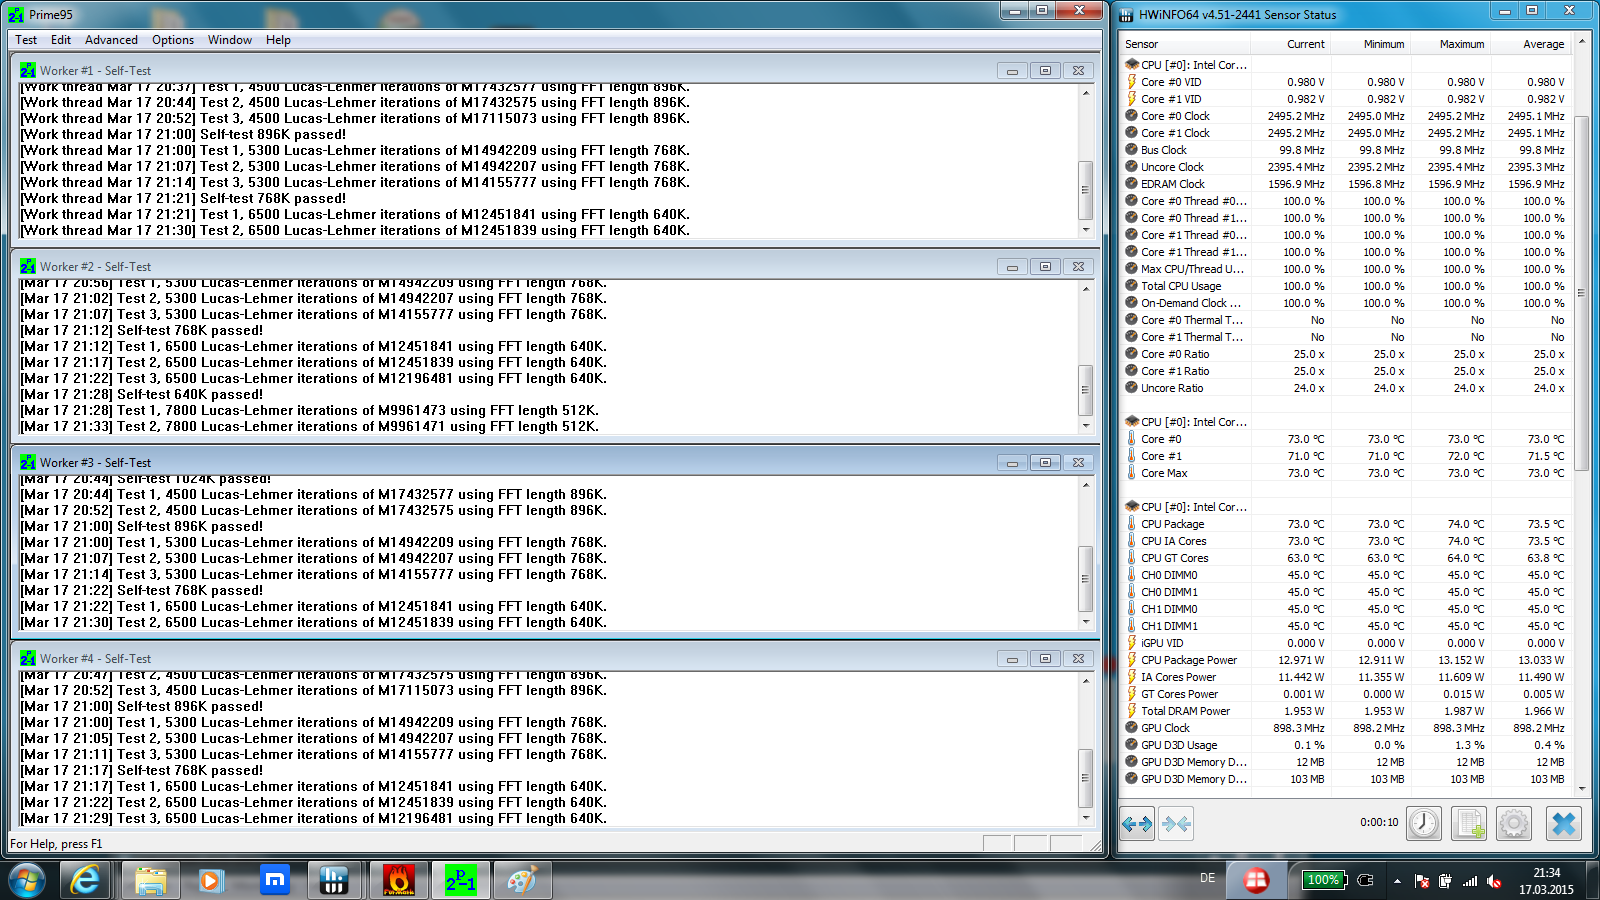This screenshot has height=900, width=1600.
Task: Click the Average column header
Action: [x=1543, y=44]
